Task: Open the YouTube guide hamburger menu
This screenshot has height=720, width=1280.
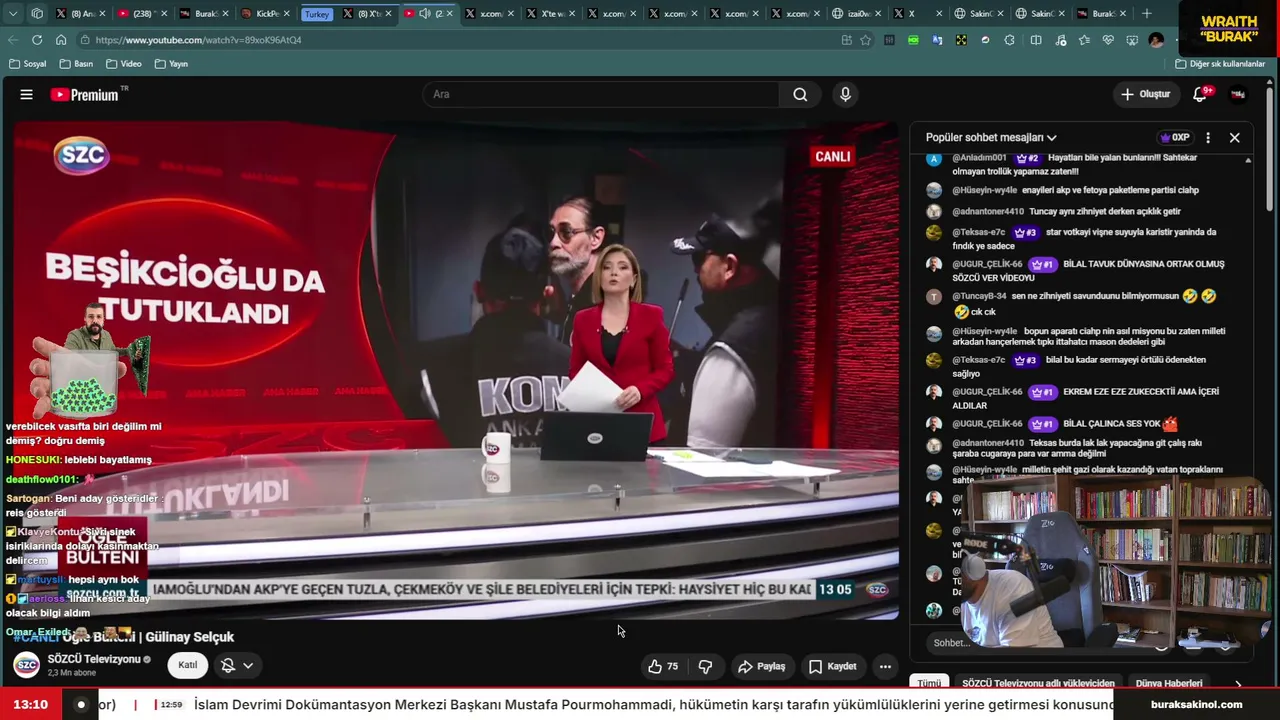Action: click(x=27, y=94)
